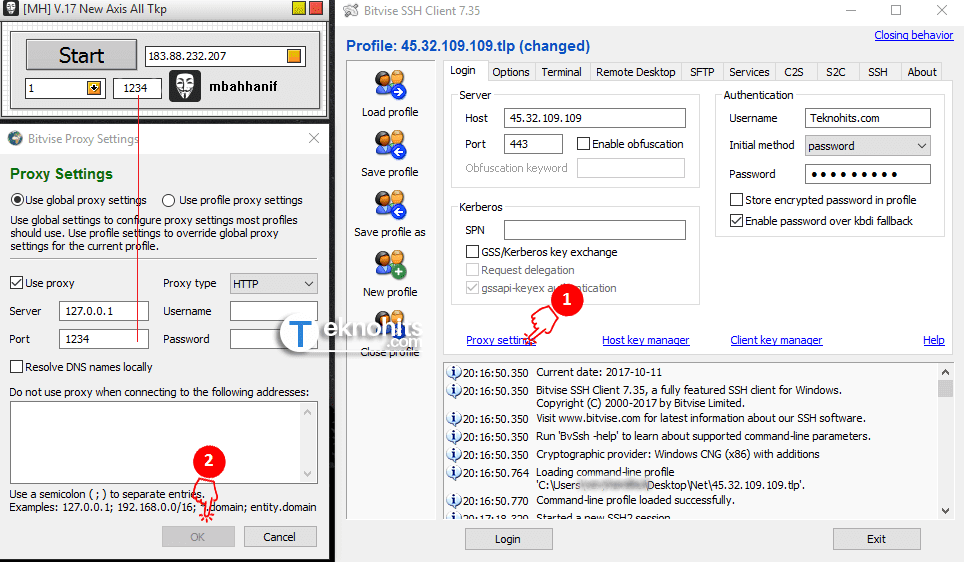Click the Exit button
The width and height of the screenshot is (964, 562).
point(877,539)
